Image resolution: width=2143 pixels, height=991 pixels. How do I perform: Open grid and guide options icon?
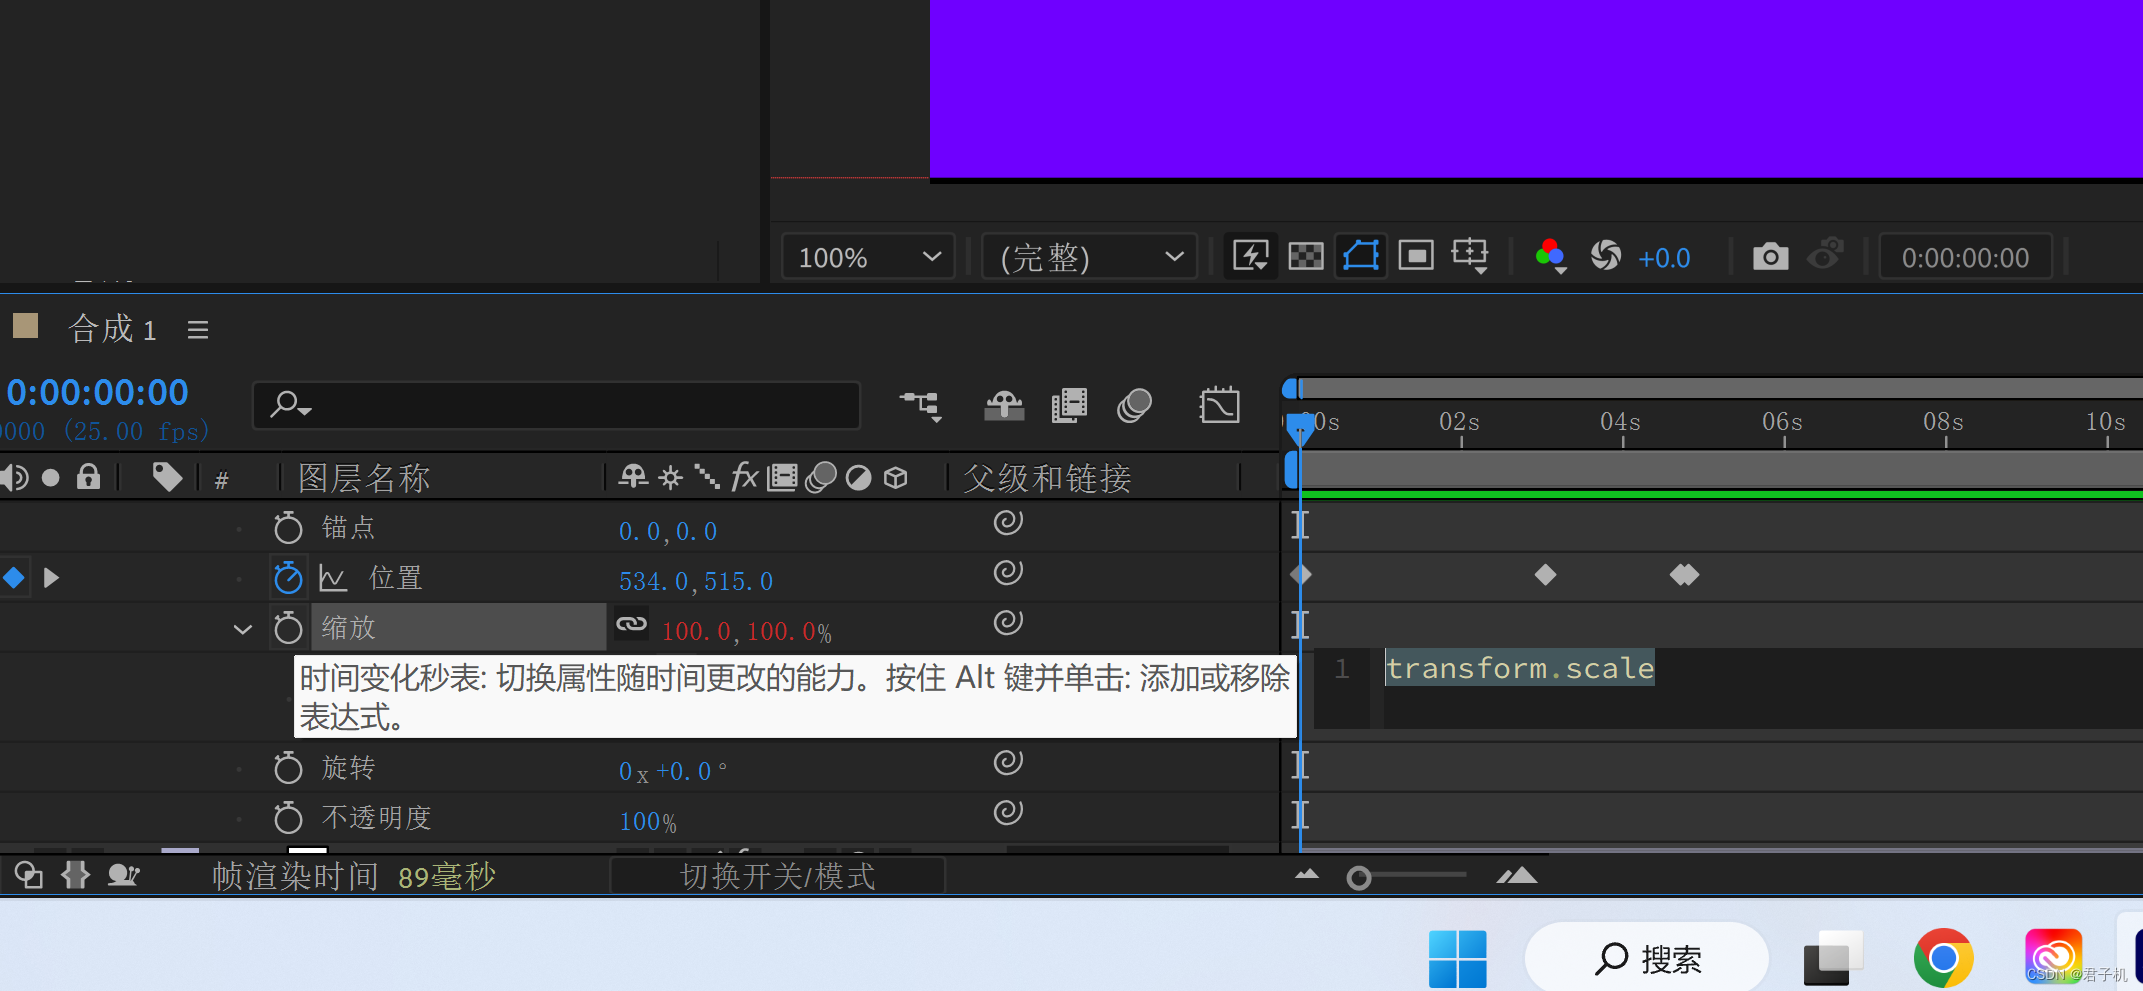click(x=1470, y=256)
